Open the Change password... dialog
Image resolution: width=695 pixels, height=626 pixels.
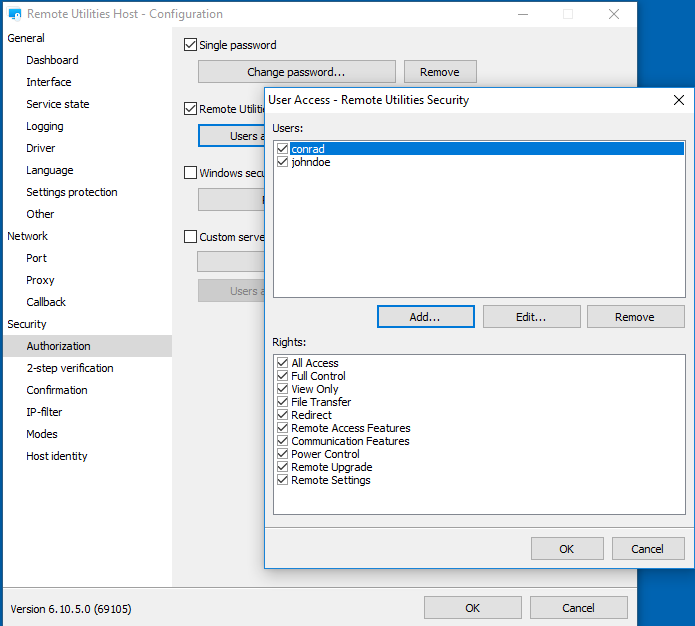pos(296,72)
